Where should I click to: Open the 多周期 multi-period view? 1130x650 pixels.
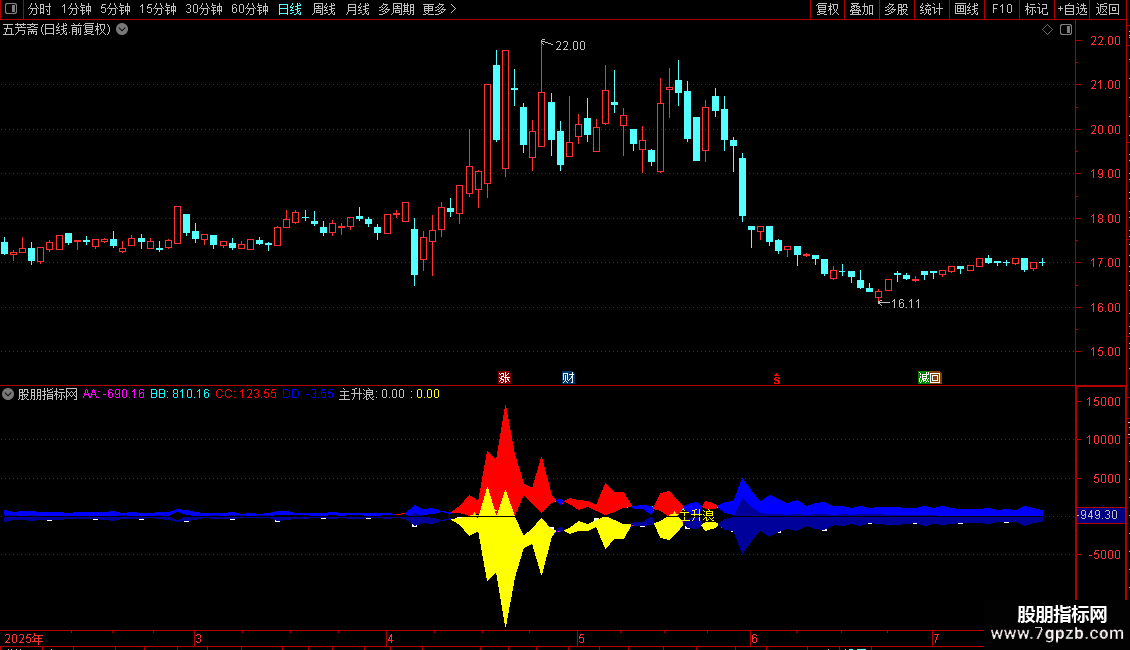[x=396, y=9]
